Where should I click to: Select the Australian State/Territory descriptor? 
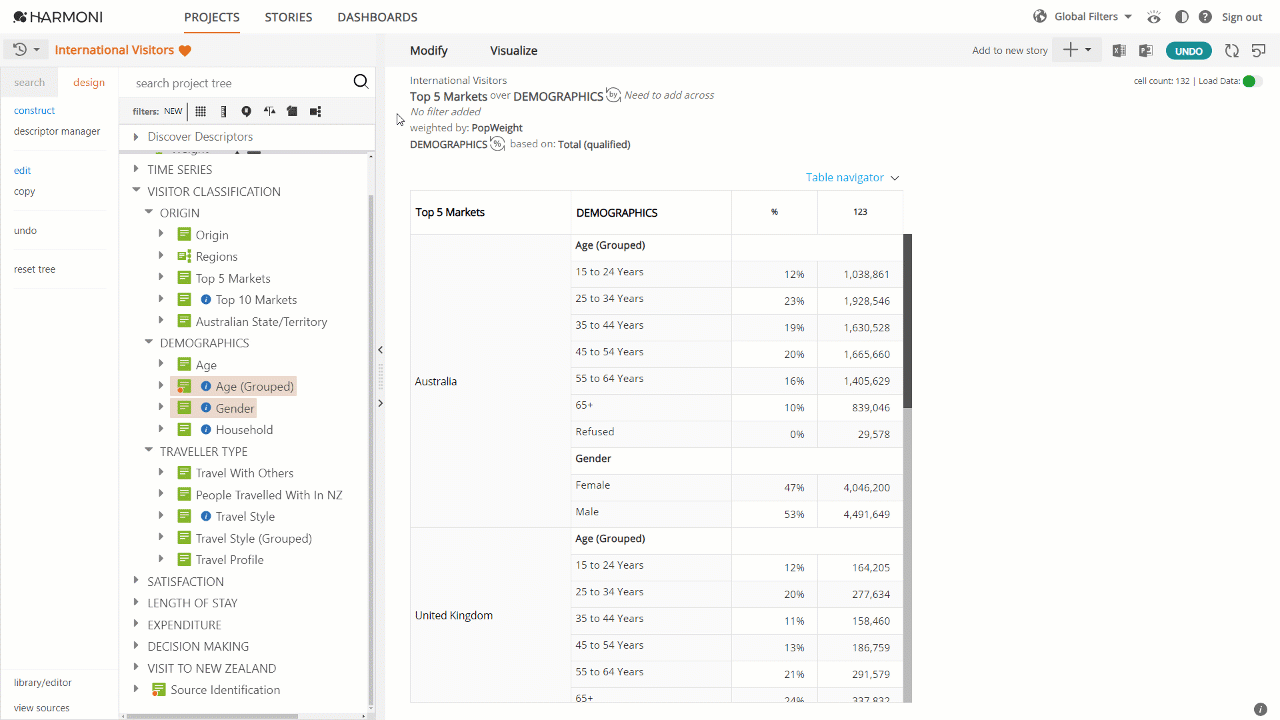[x=261, y=322]
